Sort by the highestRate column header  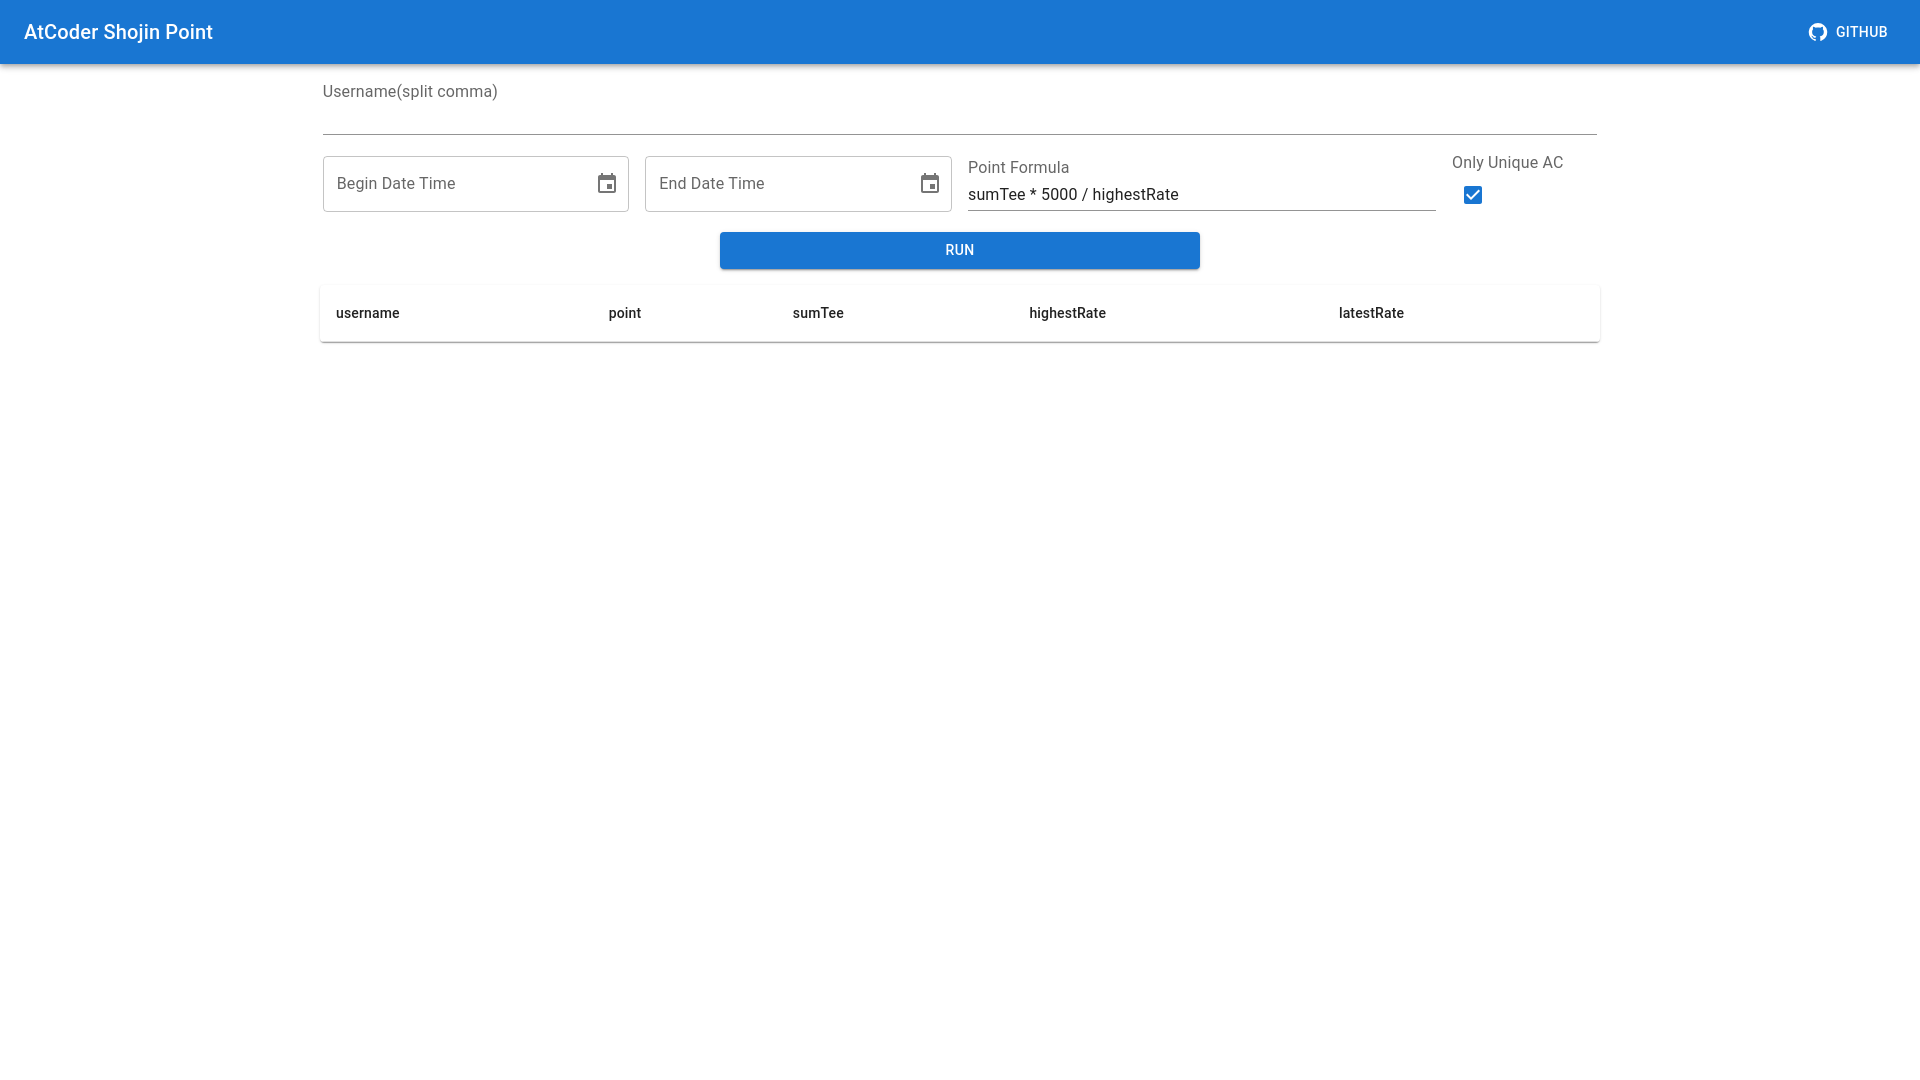pyautogui.click(x=1067, y=313)
